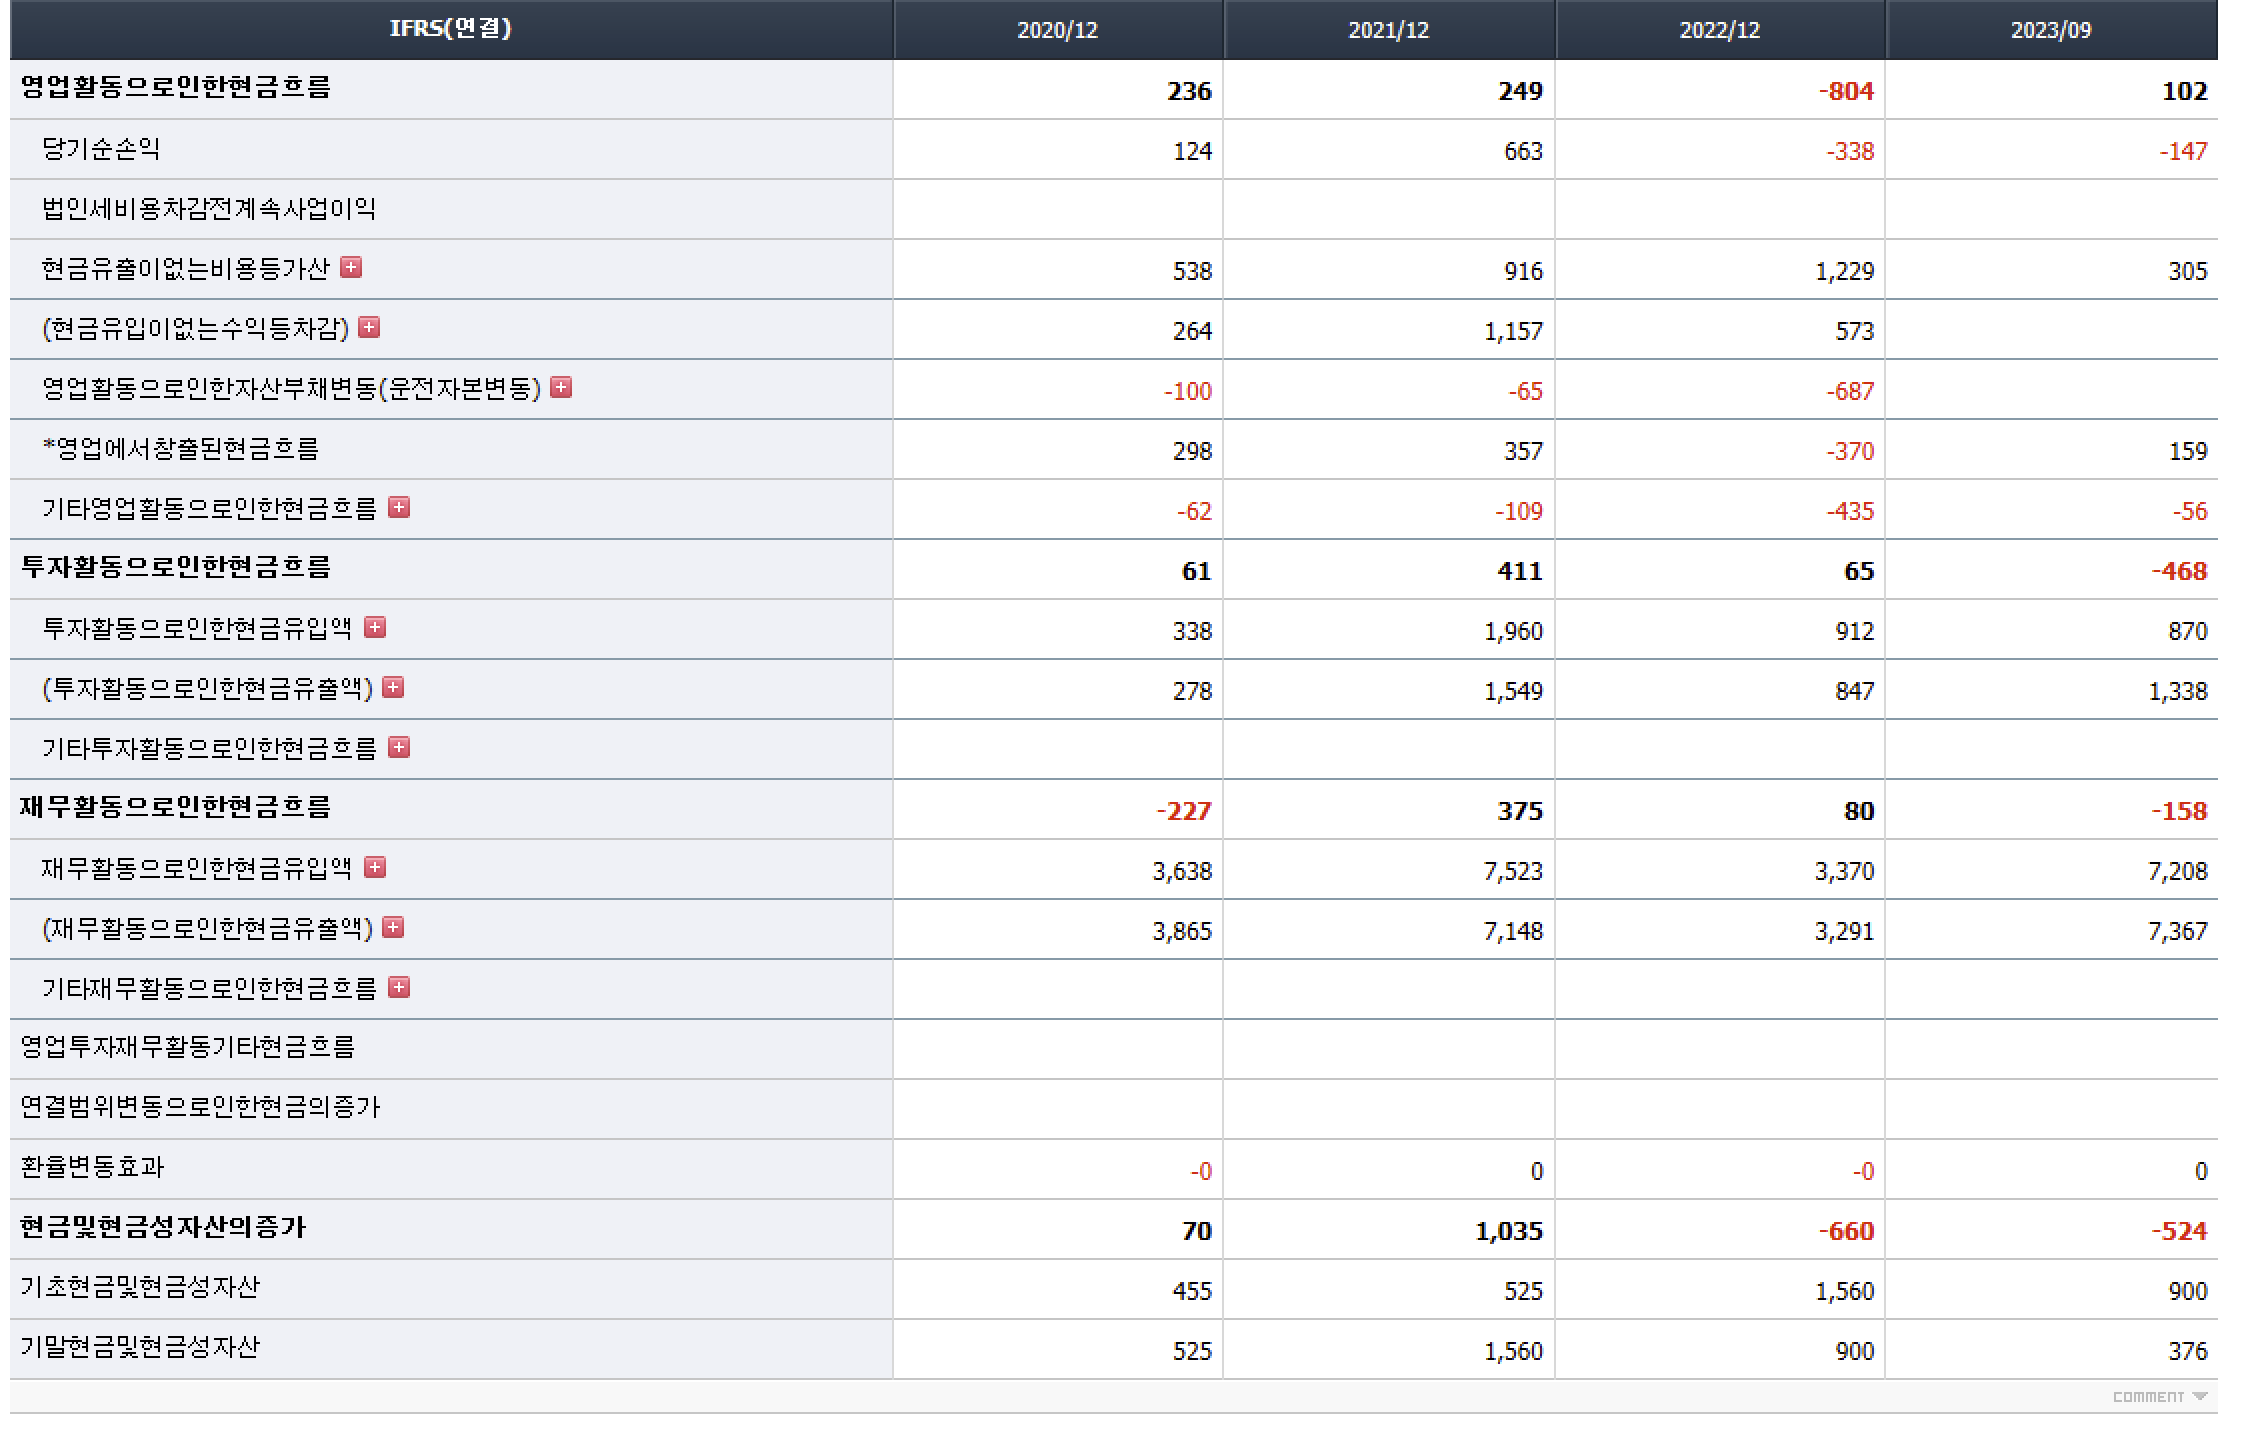Click the 2023/09 column header
2246x1438 pixels.
(x=2050, y=30)
